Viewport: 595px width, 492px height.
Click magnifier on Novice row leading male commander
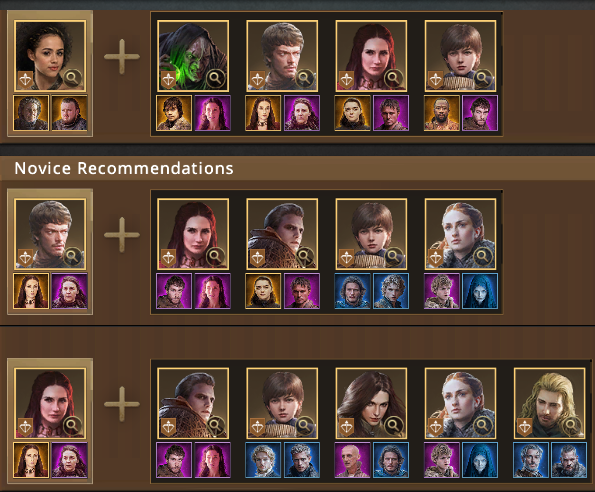click(72, 256)
